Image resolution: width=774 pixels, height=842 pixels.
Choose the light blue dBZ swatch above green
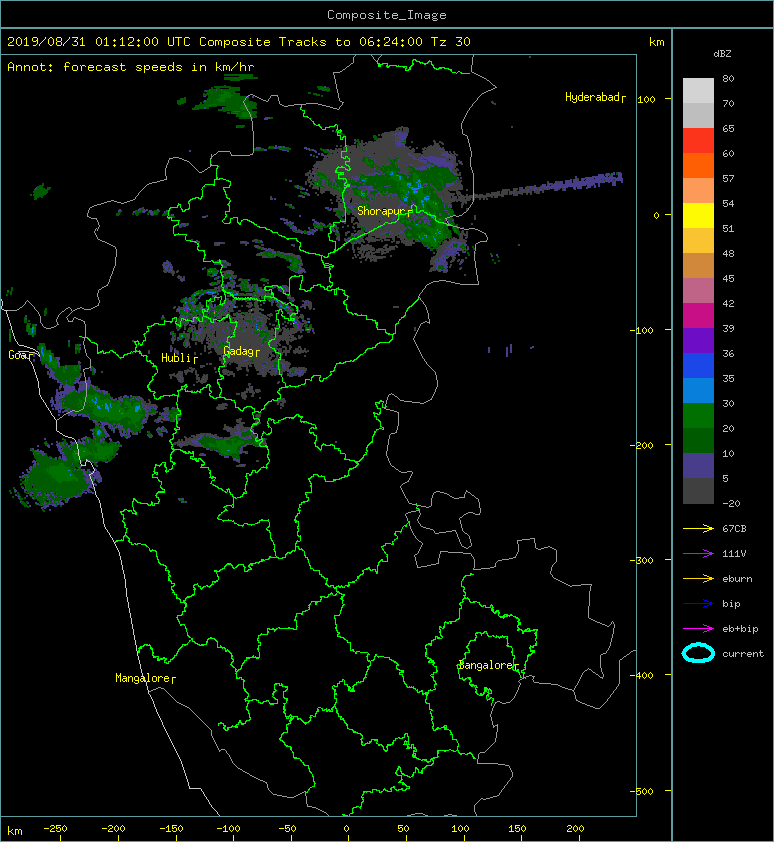coord(698,391)
